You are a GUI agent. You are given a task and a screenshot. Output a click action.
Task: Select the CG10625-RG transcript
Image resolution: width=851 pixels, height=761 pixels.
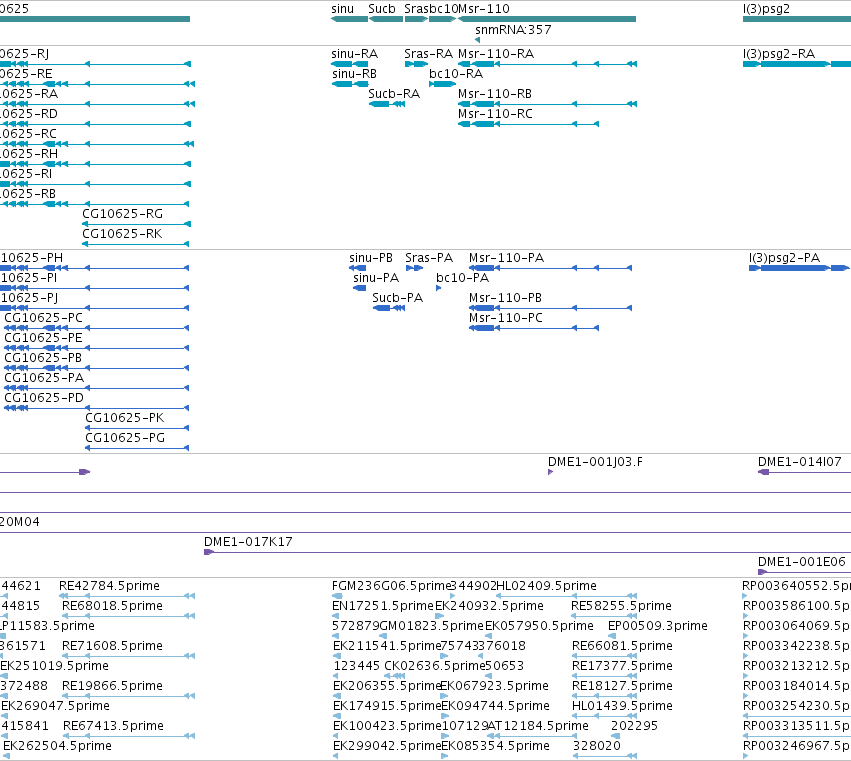136,224
